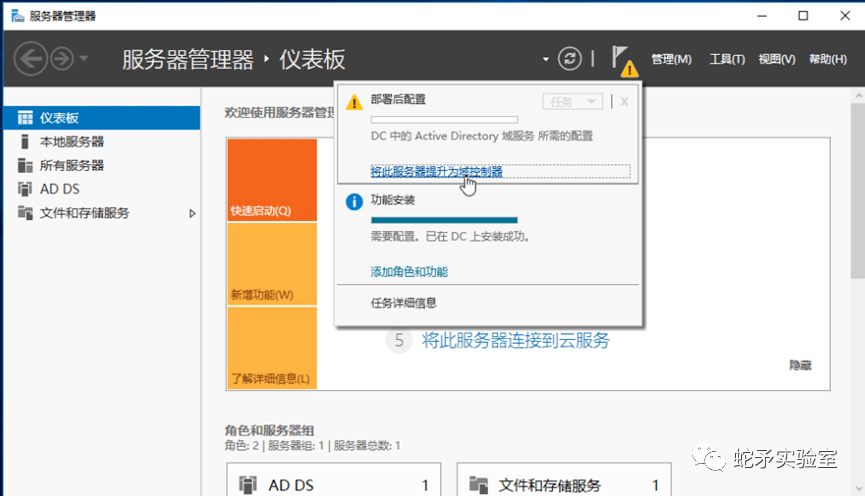
Task: Dismiss the 部署后配置 notification with X
Action: (x=624, y=101)
